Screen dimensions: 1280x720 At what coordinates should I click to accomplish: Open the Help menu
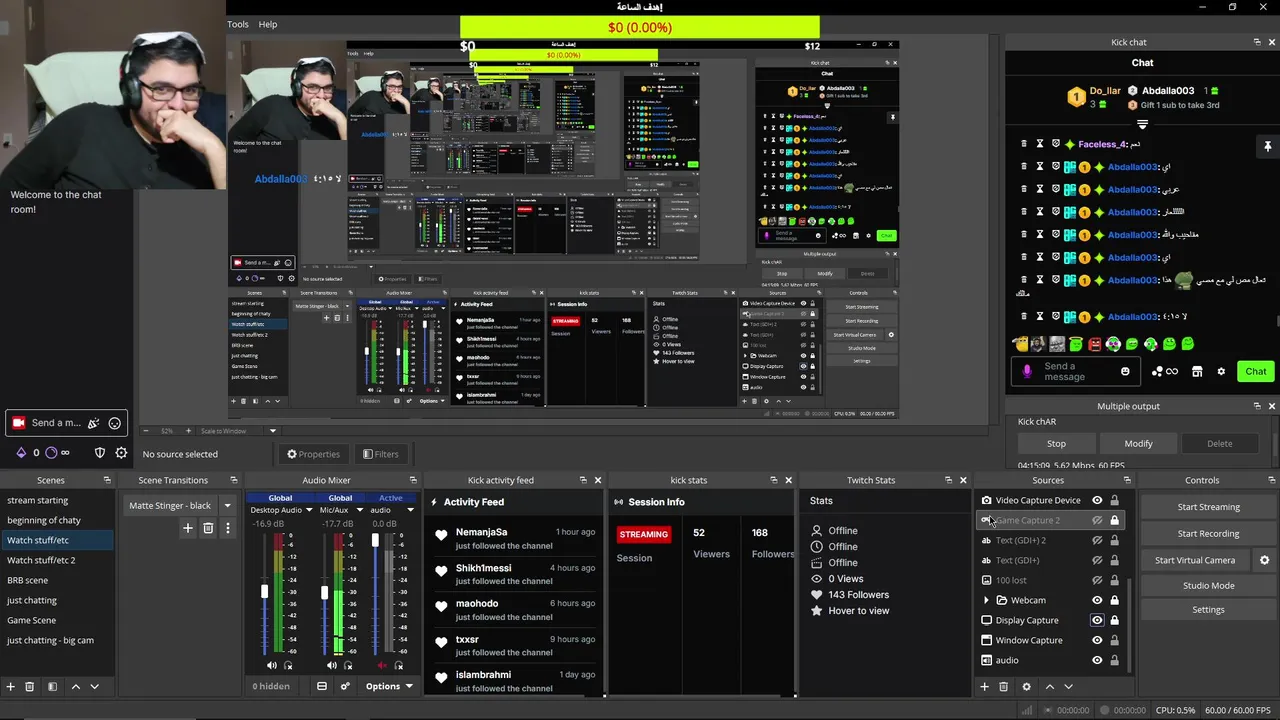coord(268,24)
